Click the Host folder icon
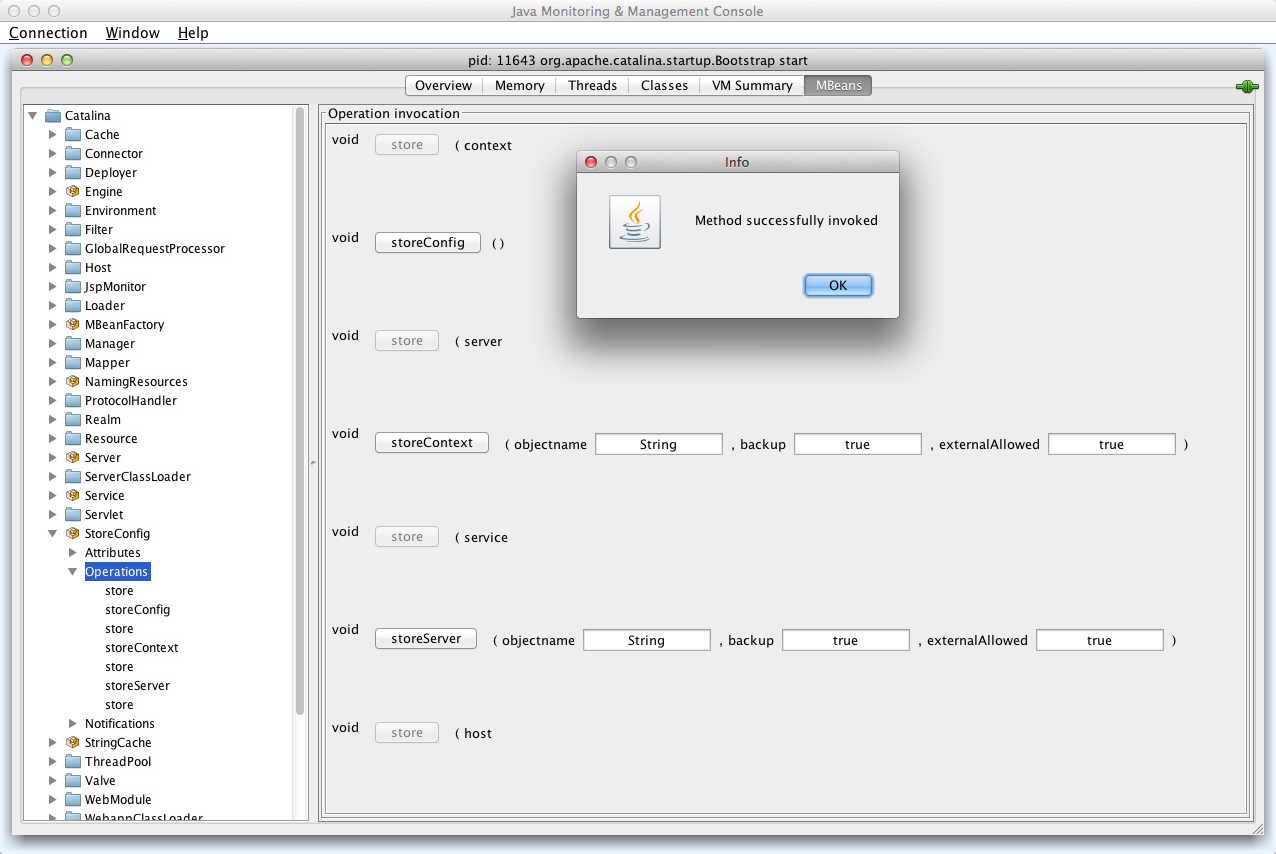This screenshot has height=854, width=1276. [x=73, y=268]
